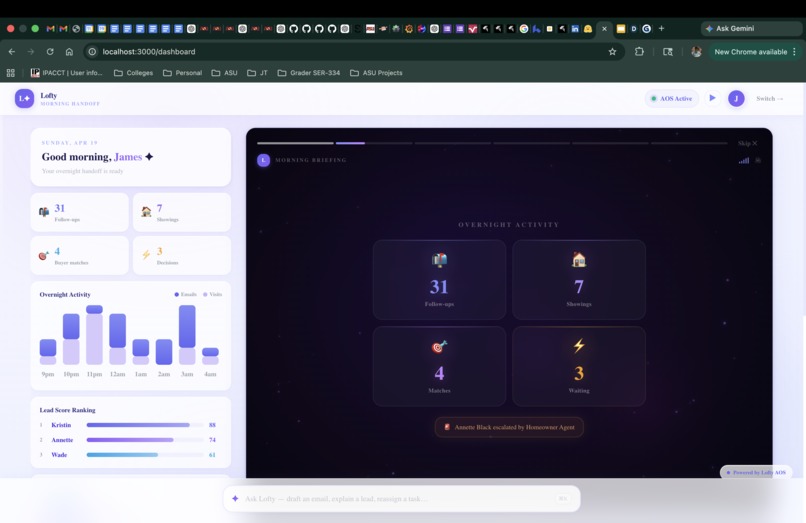
Task: Close the active dashboard tab
Action: click(x=604, y=29)
